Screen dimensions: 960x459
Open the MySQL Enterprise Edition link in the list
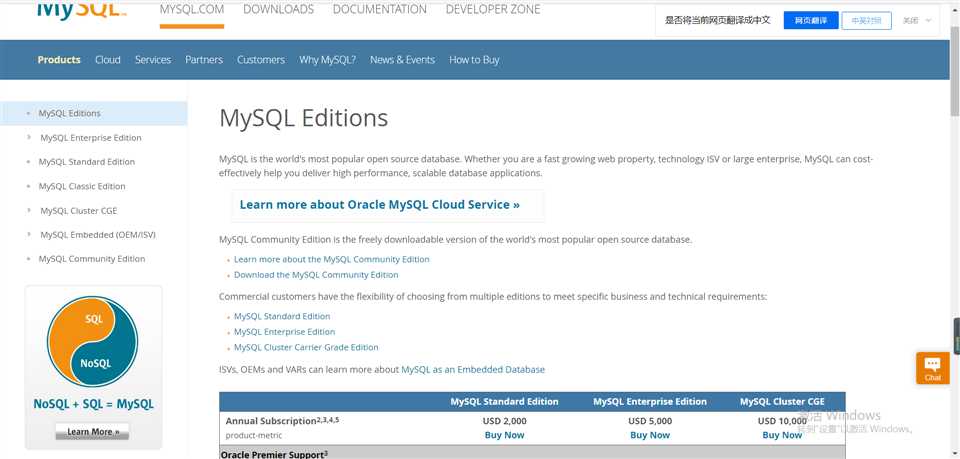(284, 332)
